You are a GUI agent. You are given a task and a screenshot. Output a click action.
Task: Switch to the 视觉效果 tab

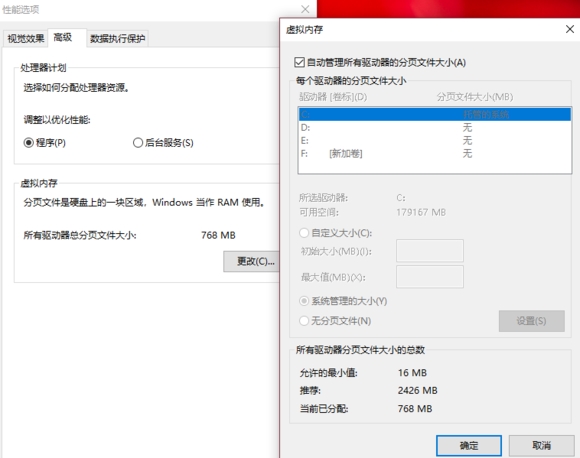26,38
